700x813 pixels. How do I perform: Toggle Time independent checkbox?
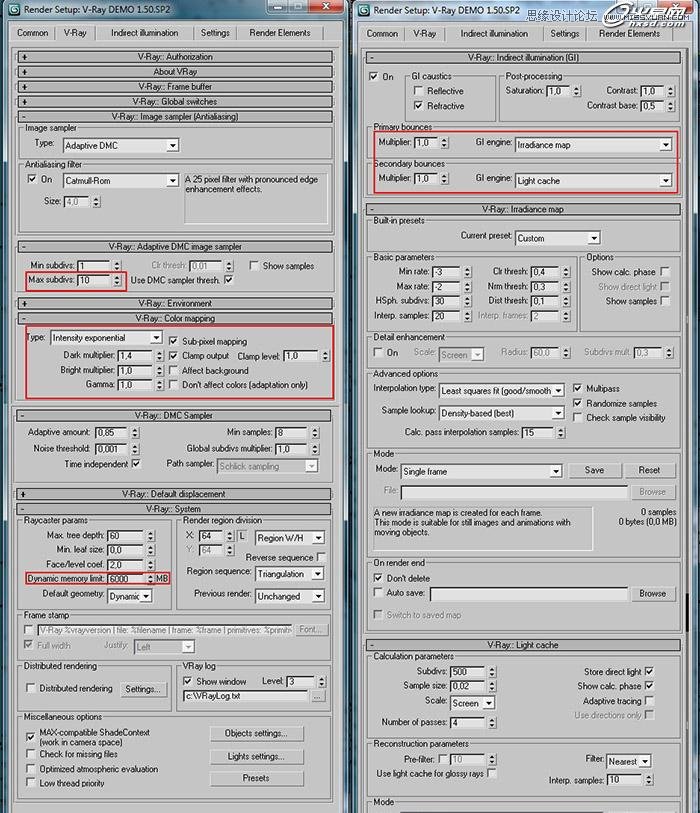pyautogui.click(x=136, y=464)
